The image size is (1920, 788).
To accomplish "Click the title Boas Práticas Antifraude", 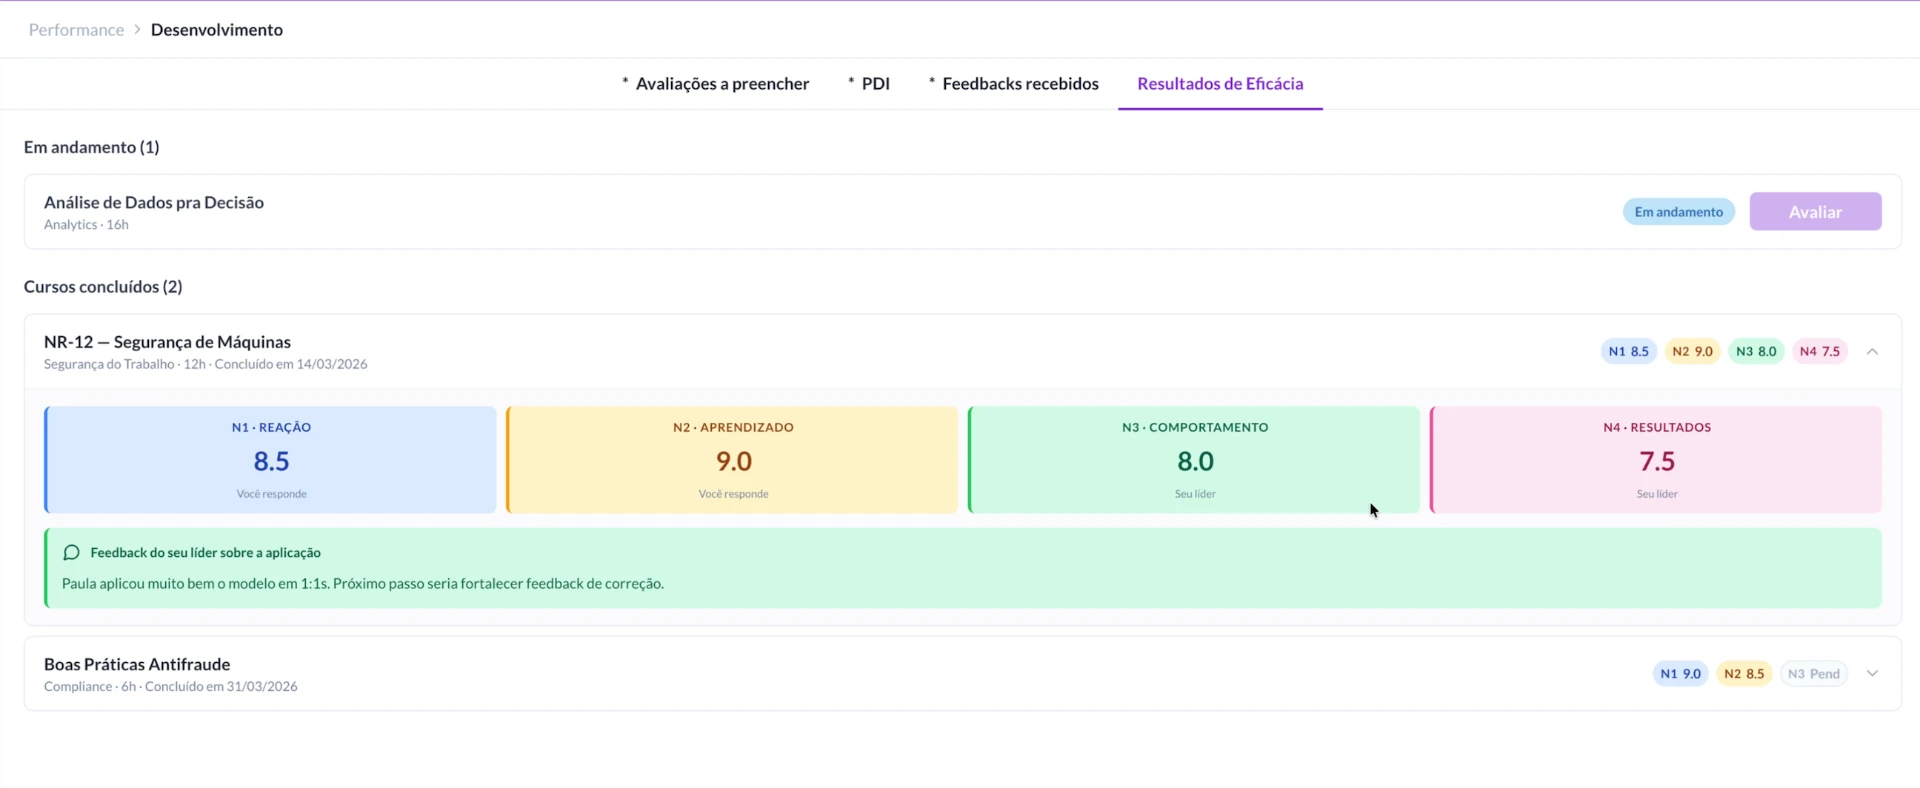I will pos(137,664).
